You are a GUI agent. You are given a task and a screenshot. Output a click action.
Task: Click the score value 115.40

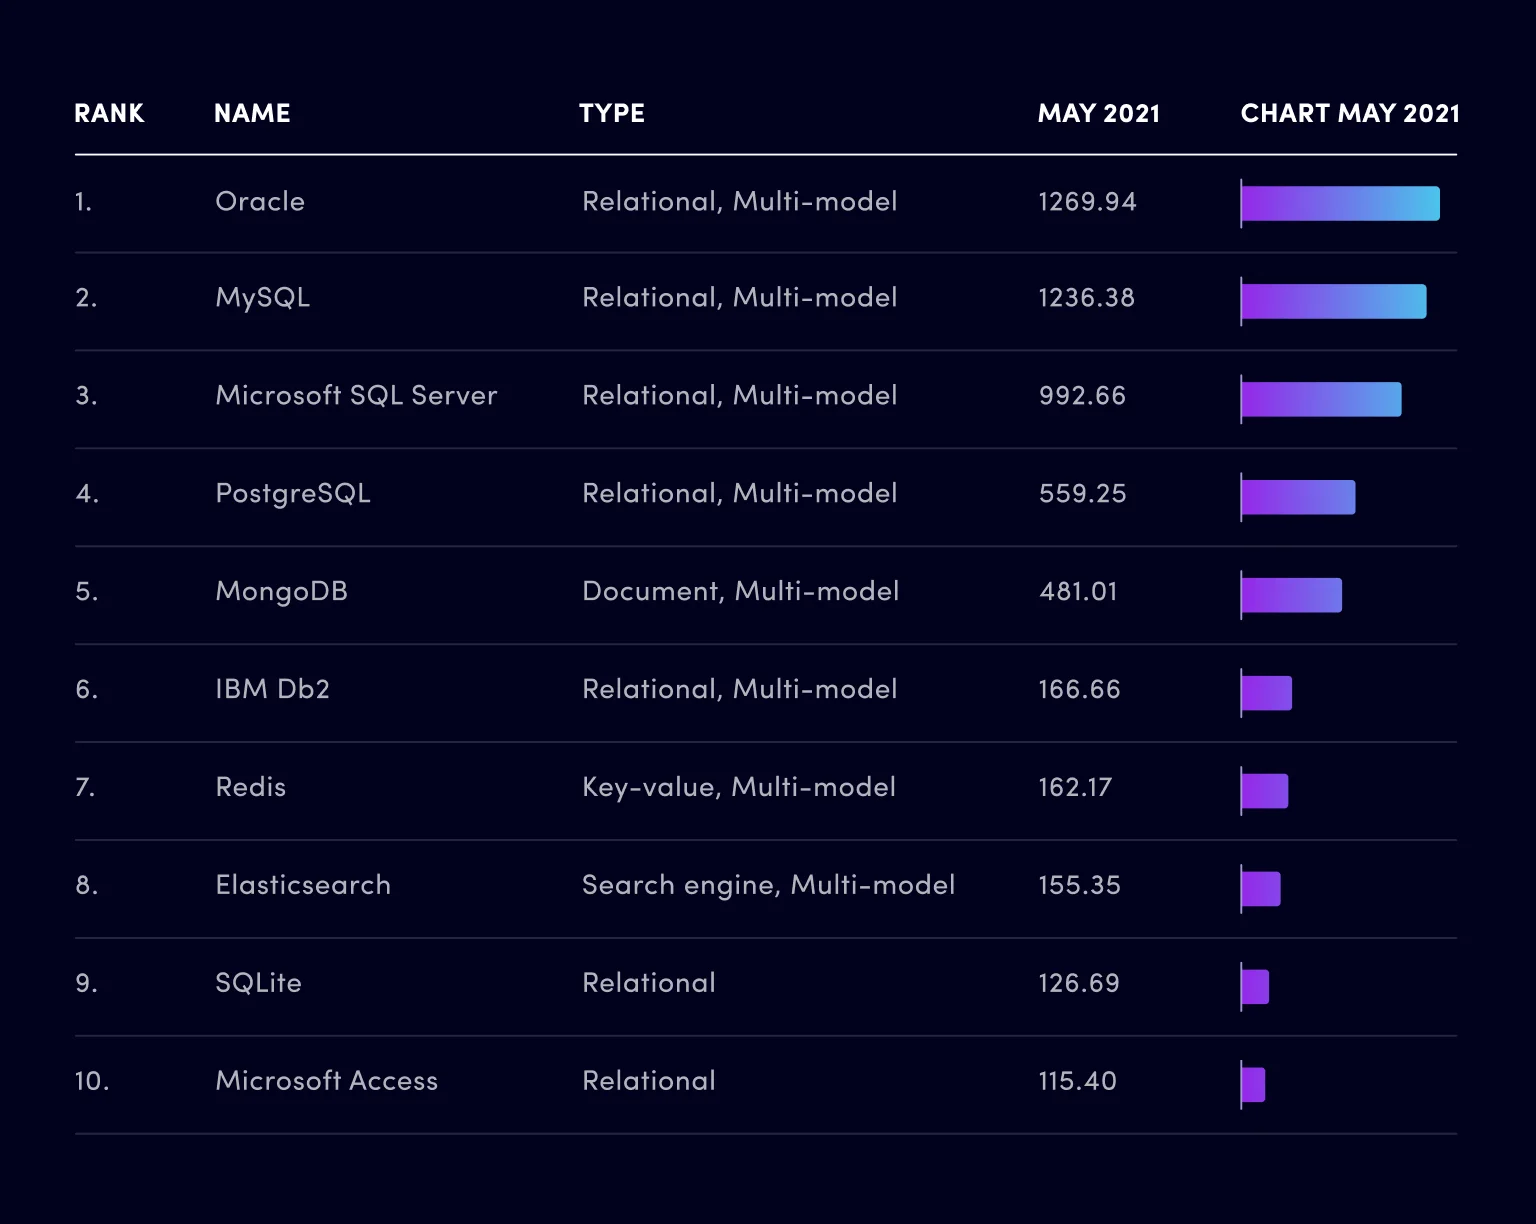[1078, 1082]
